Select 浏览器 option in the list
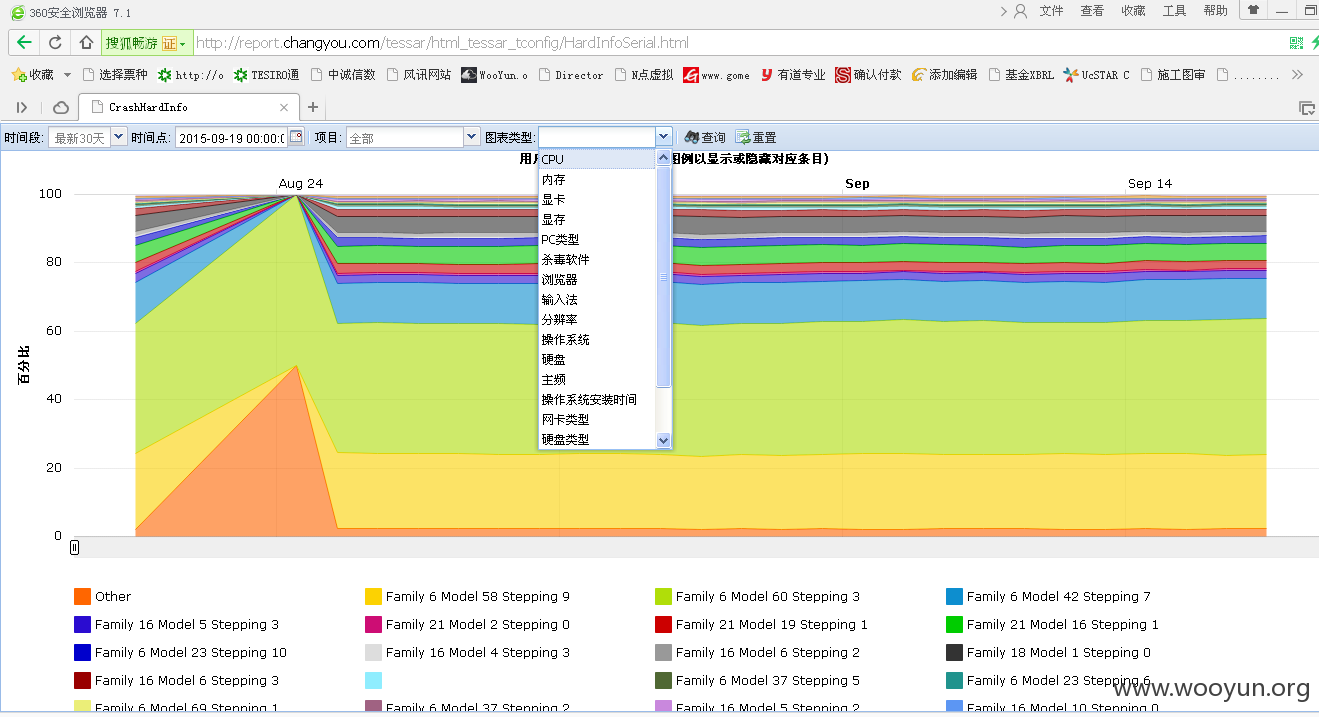Image resolution: width=1319 pixels, height=717 pixels. click(597, 279)
